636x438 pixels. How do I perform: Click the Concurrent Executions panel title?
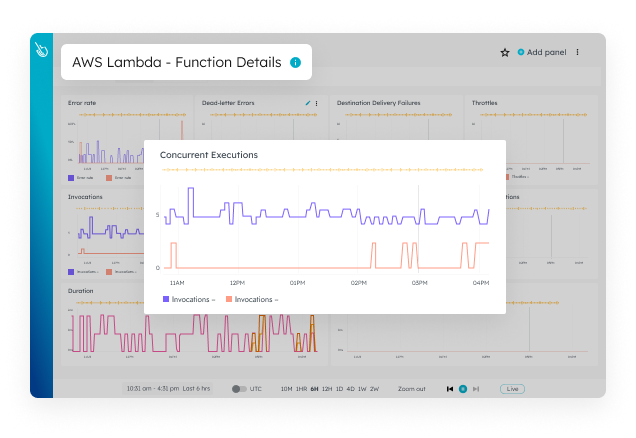[x=208, y=155]
